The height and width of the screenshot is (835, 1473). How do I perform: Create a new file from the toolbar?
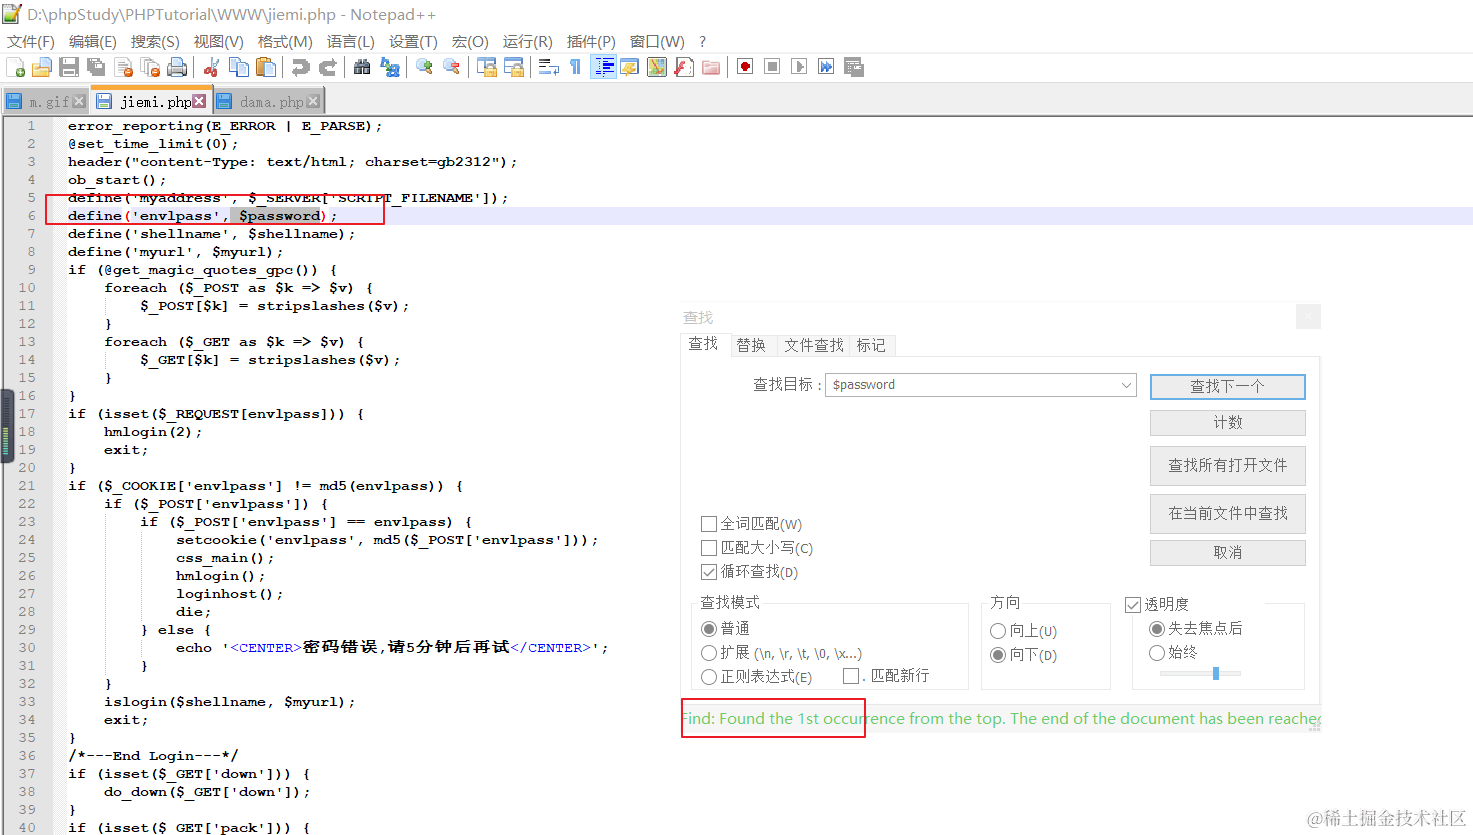(15, 67)
